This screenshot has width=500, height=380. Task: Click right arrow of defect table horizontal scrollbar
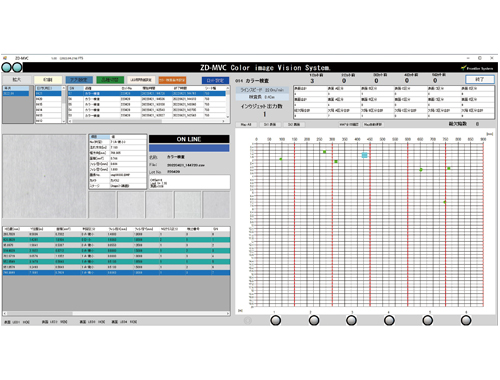(228, 313)
